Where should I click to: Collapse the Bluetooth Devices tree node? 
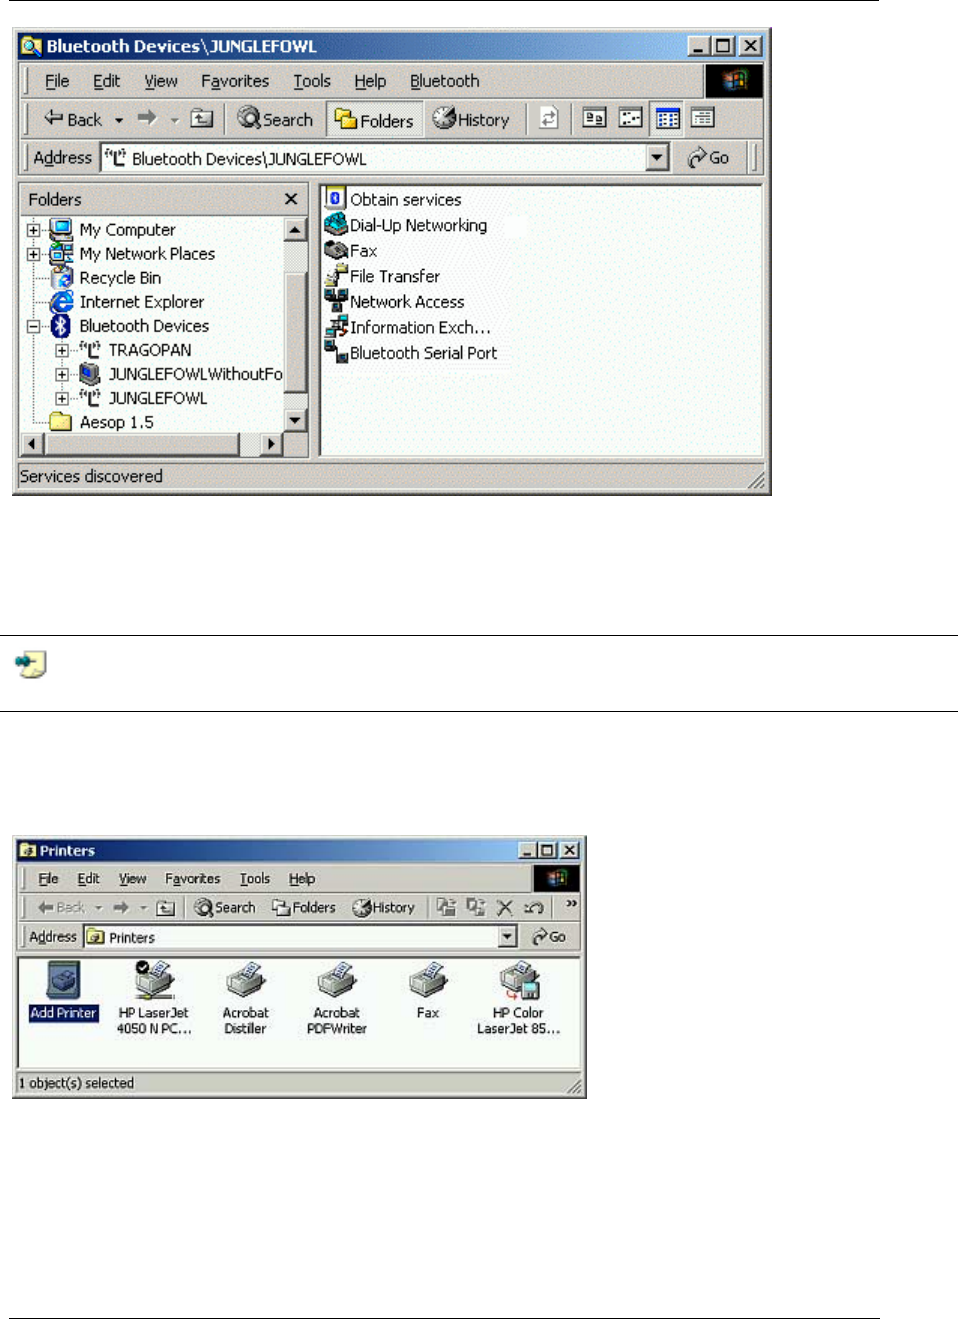[33, 326]
